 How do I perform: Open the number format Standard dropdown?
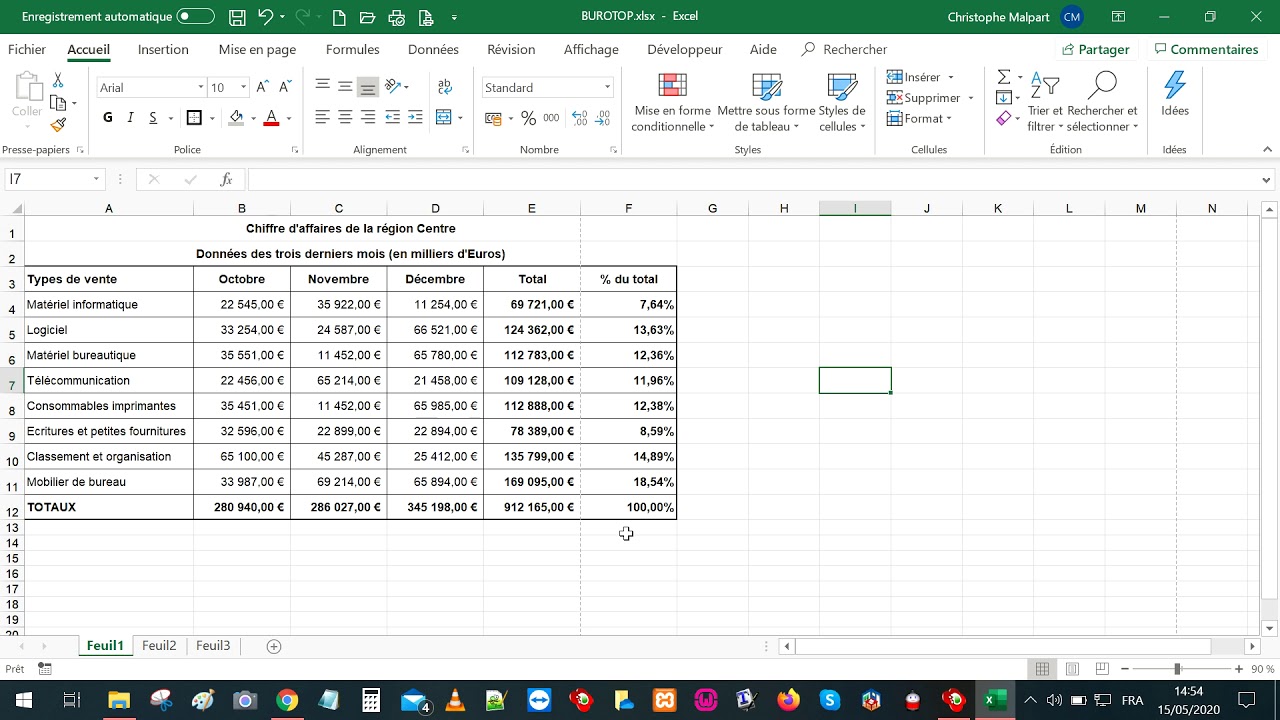coord(607,88)
